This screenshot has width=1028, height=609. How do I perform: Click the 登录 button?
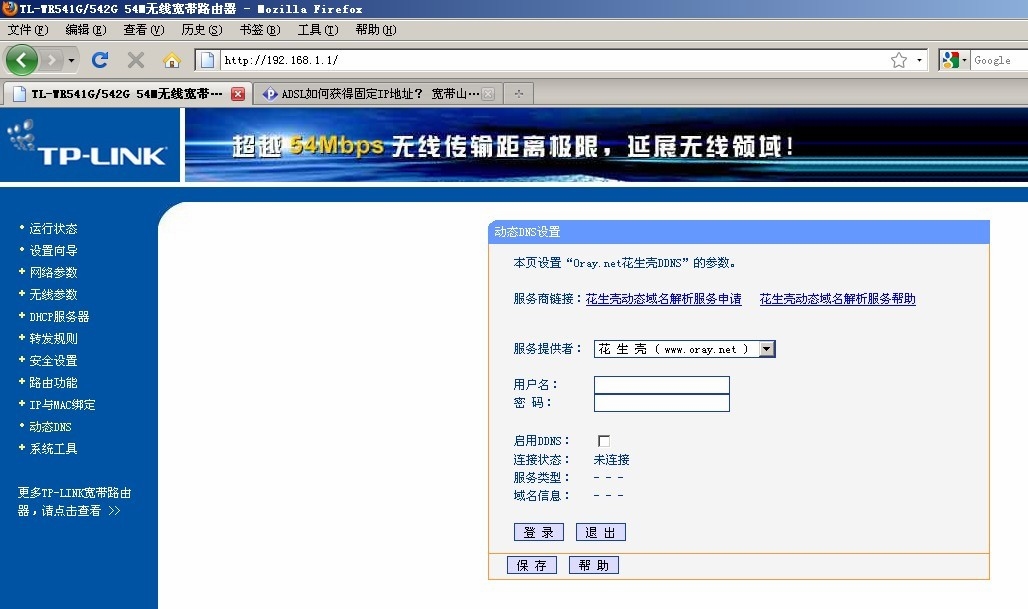[539, 532]
